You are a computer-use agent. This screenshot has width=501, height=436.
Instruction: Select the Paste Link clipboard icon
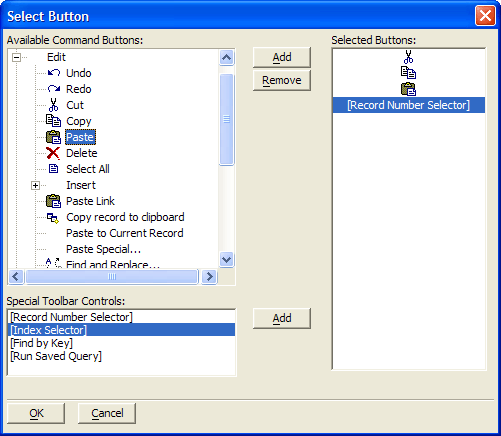click(x=53, y=201)
